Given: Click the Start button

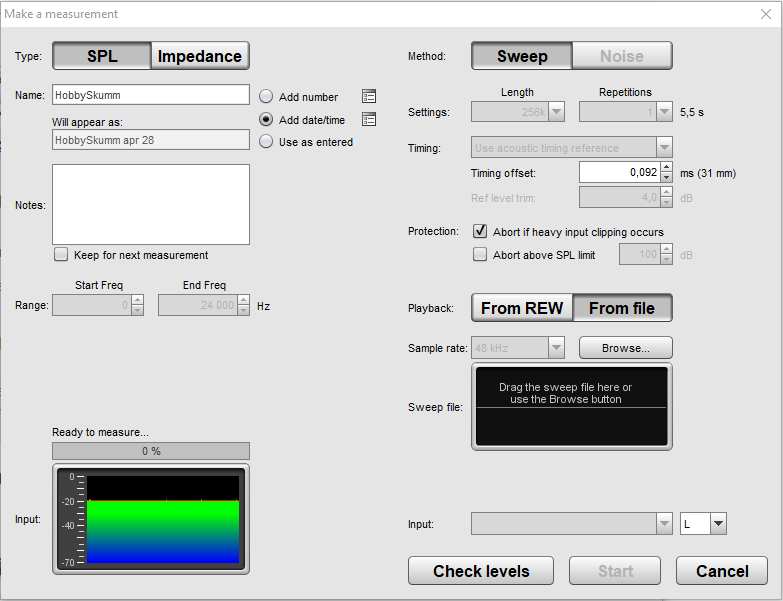Looking at the screenshot, I should [615, 571].
